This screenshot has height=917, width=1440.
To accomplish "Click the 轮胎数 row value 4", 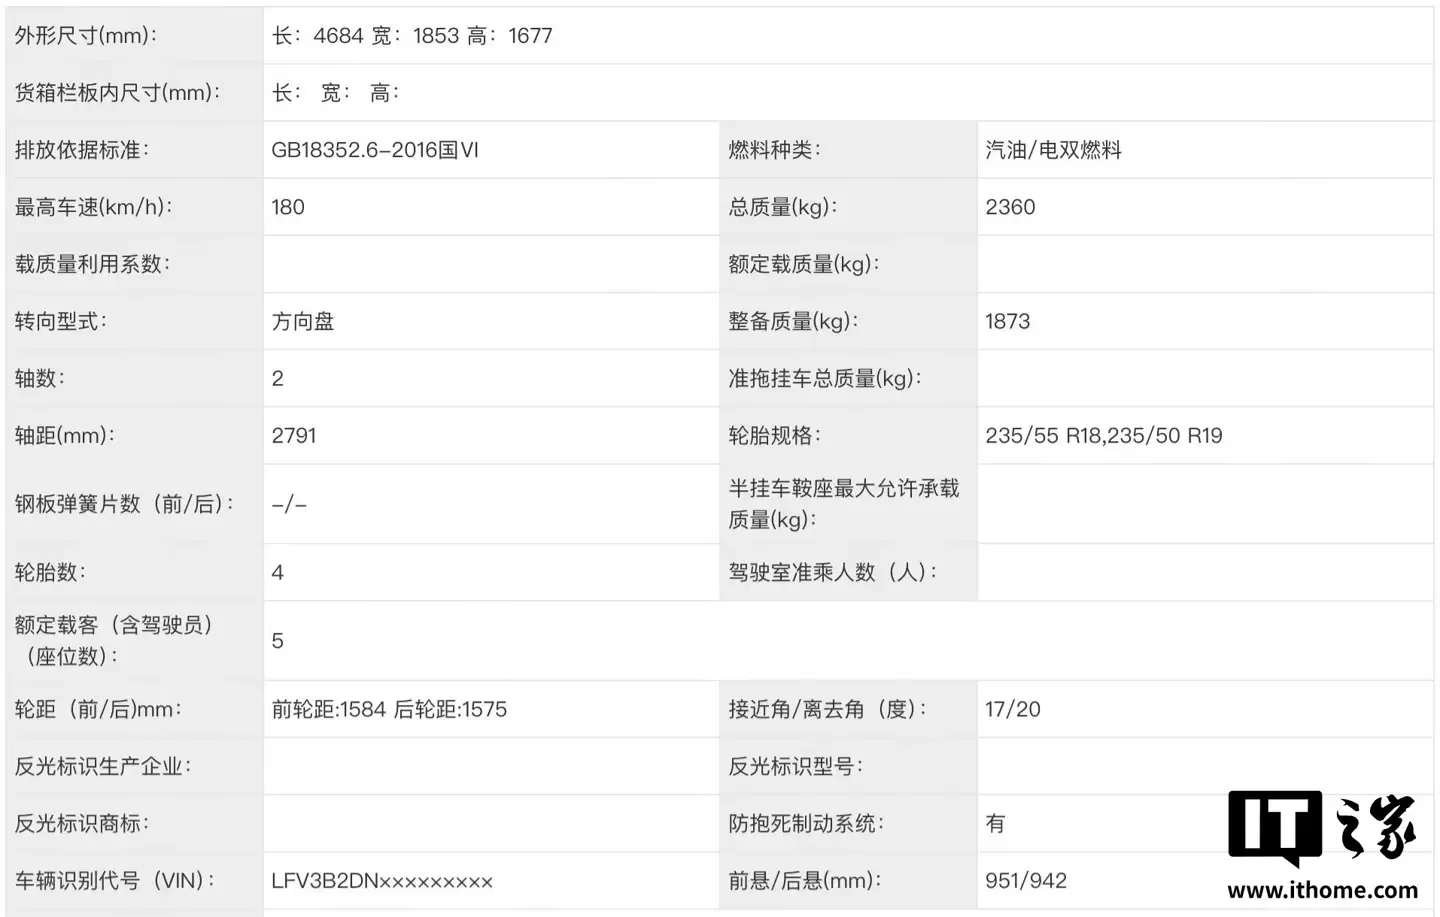I will [277, 572].
